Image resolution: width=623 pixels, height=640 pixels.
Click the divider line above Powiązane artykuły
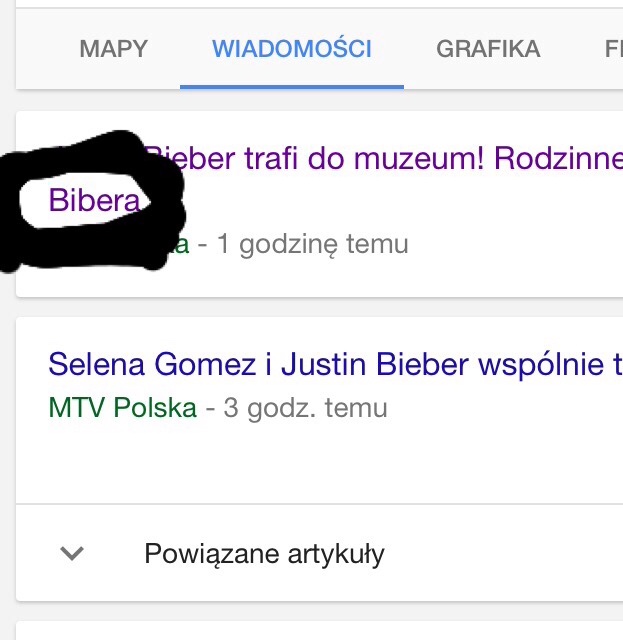tap(320, 503)
